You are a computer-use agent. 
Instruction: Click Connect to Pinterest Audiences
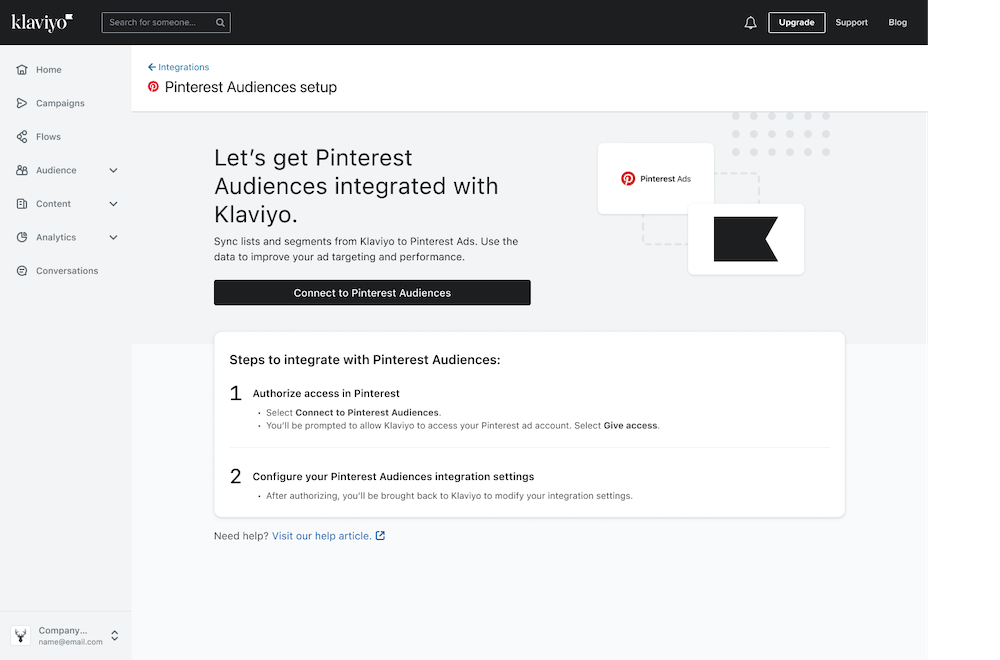pyautogui.click(x=372, y=292)
